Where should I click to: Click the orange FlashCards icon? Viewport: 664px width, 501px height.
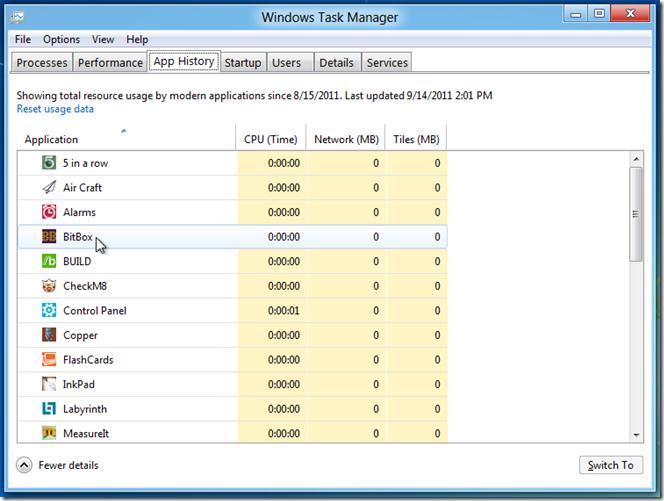tap(49, 359)
